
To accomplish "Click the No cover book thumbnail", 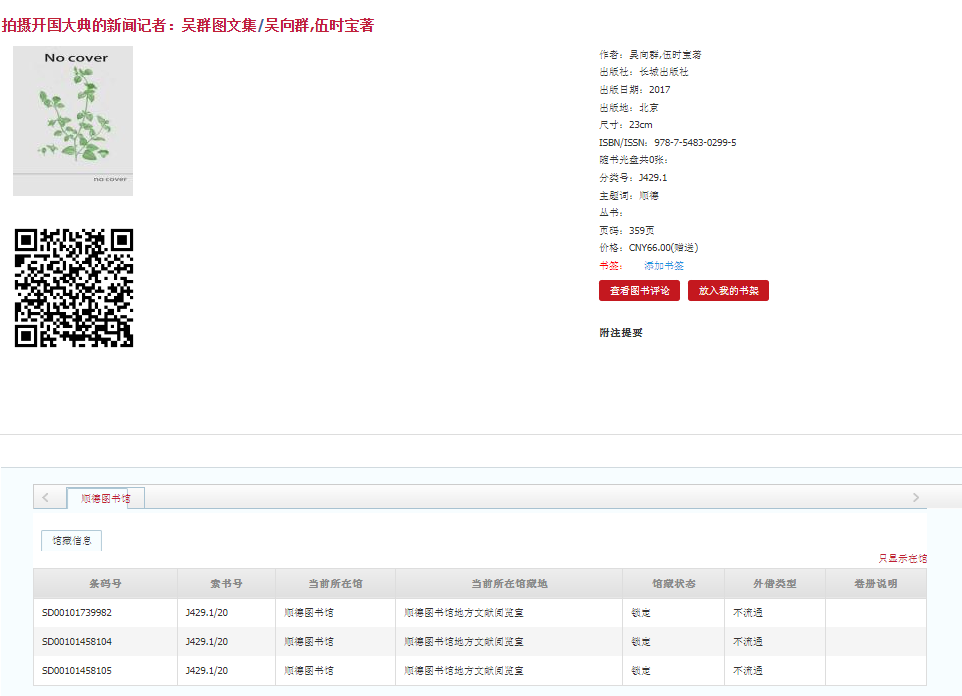I will pyautogui.click(x=73, y=121).
